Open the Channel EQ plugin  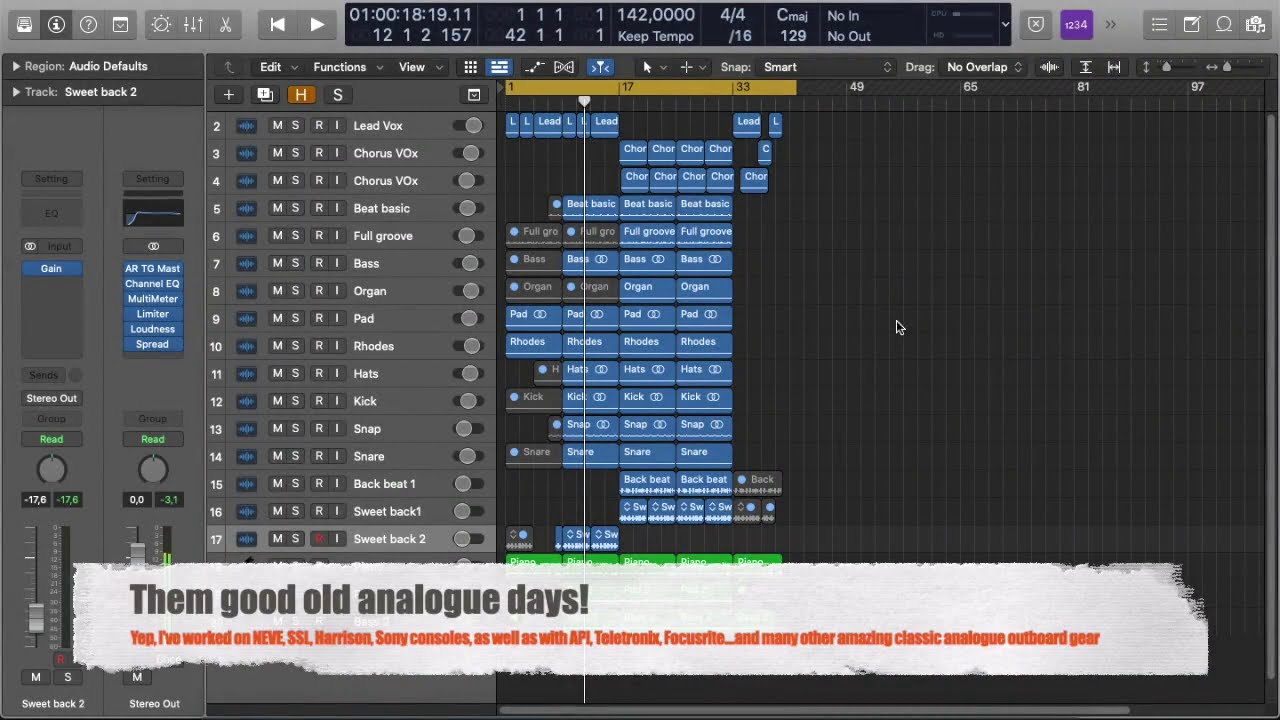(x=152, y=284)
